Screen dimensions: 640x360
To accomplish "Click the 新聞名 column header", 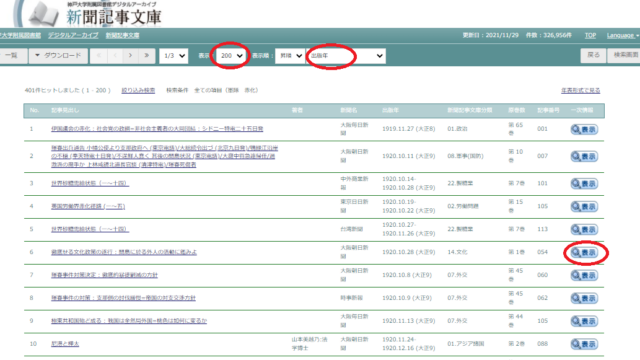I will coord(349,110).
